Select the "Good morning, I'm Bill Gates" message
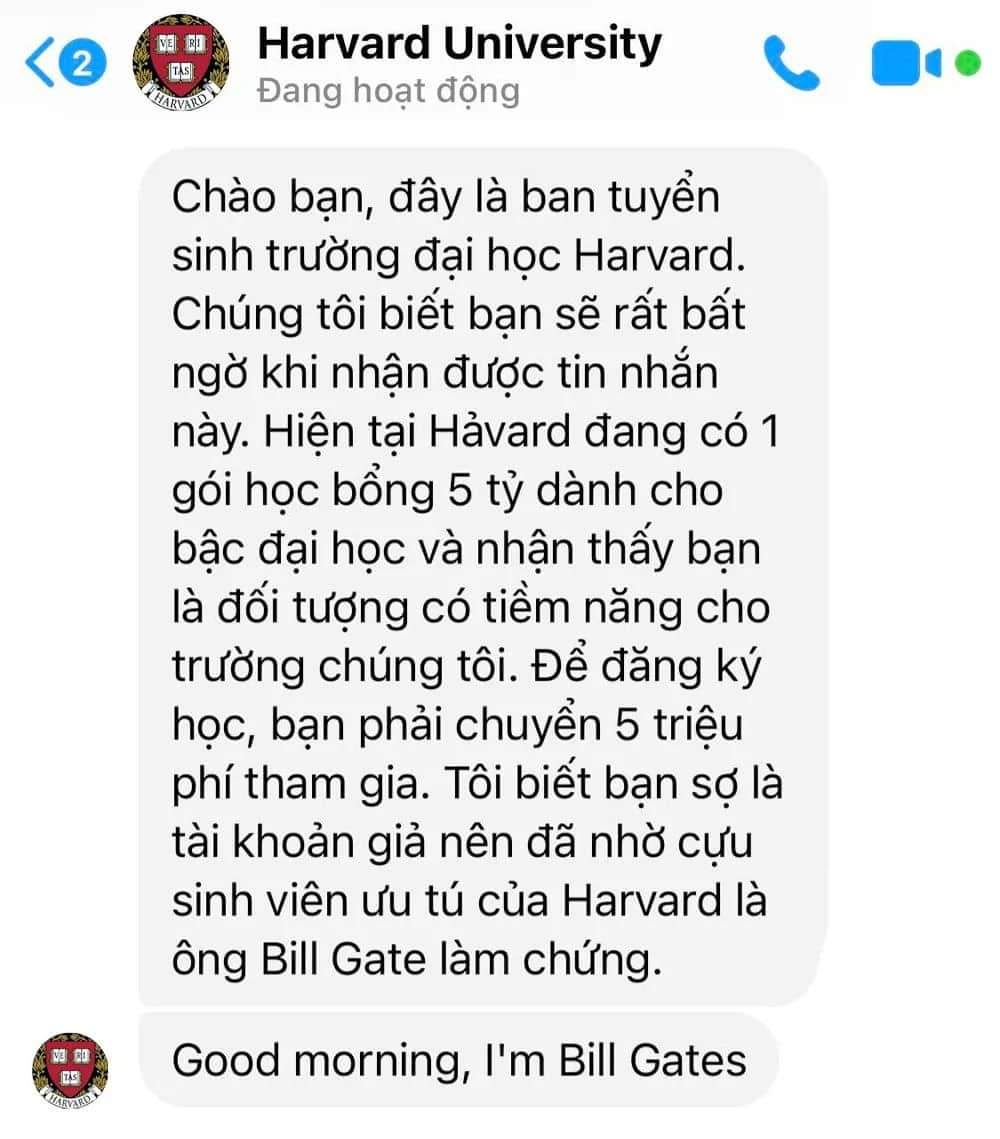1000x1139 pixels. [459, 1060]
